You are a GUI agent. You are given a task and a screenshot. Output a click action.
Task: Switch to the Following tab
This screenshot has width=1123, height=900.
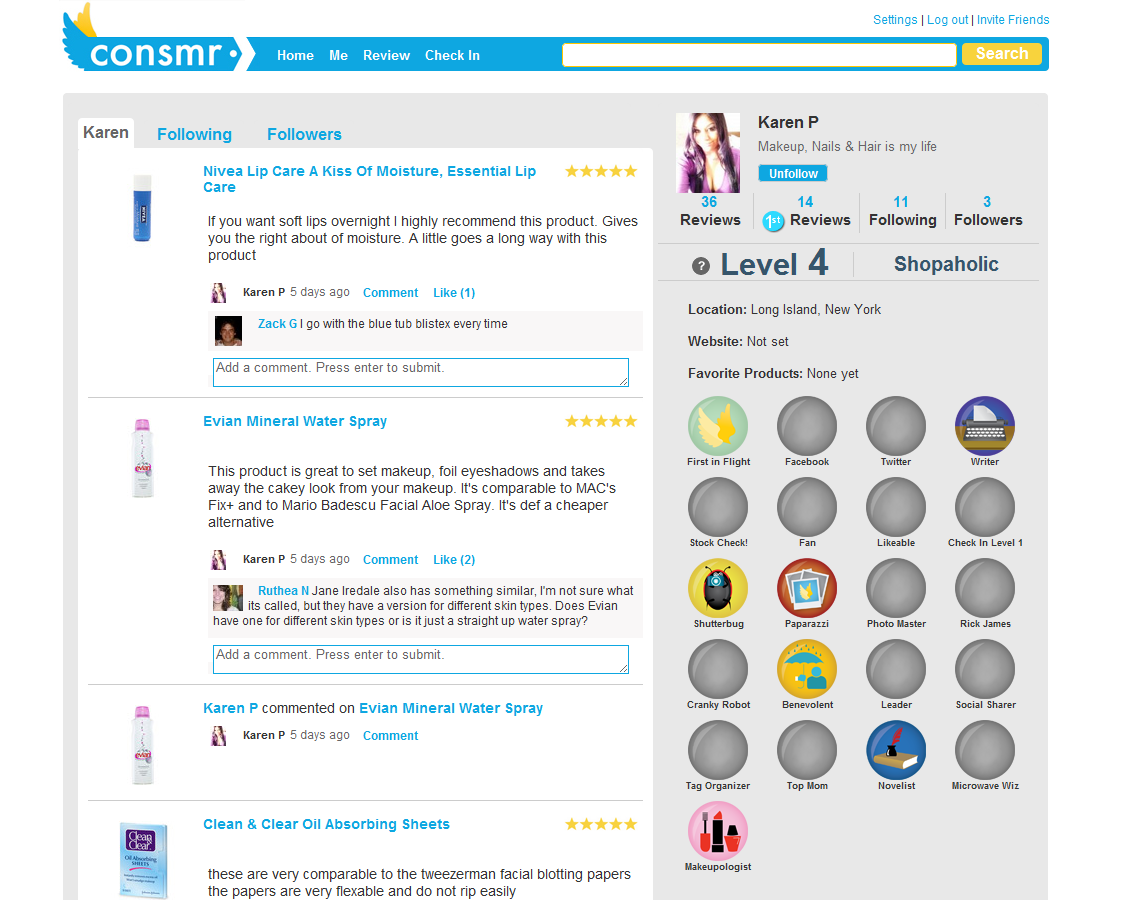[x=194, y=134]
